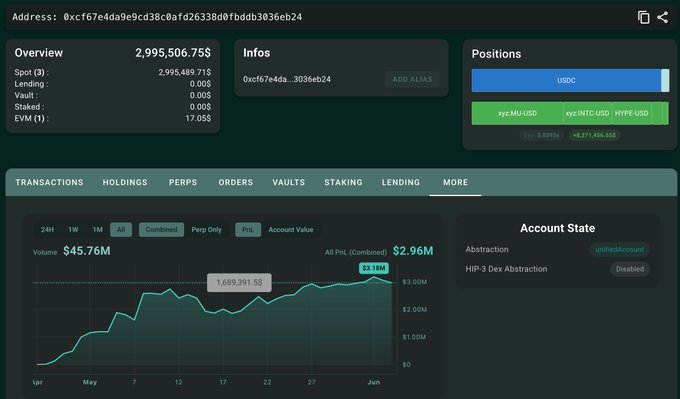Click the EVM value 17.05$
The width and height of the screenshot is (680, 399).
[198, 118]
